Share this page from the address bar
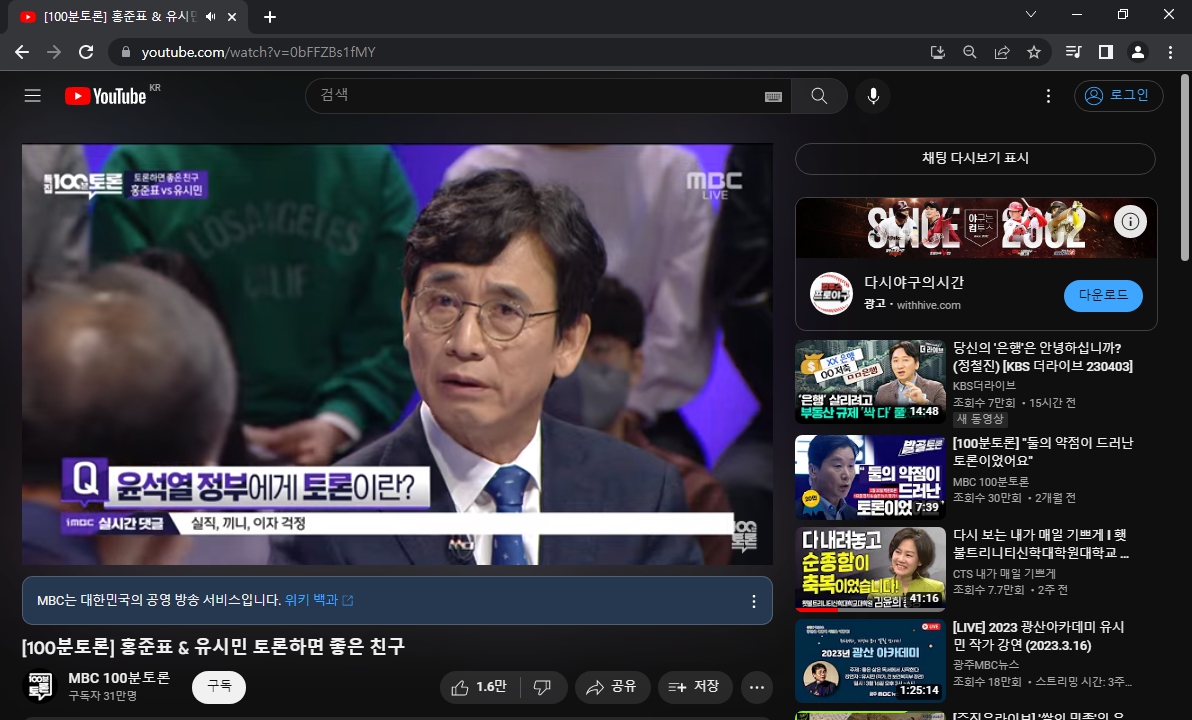1192x720 pixels. pos(1002,52)
